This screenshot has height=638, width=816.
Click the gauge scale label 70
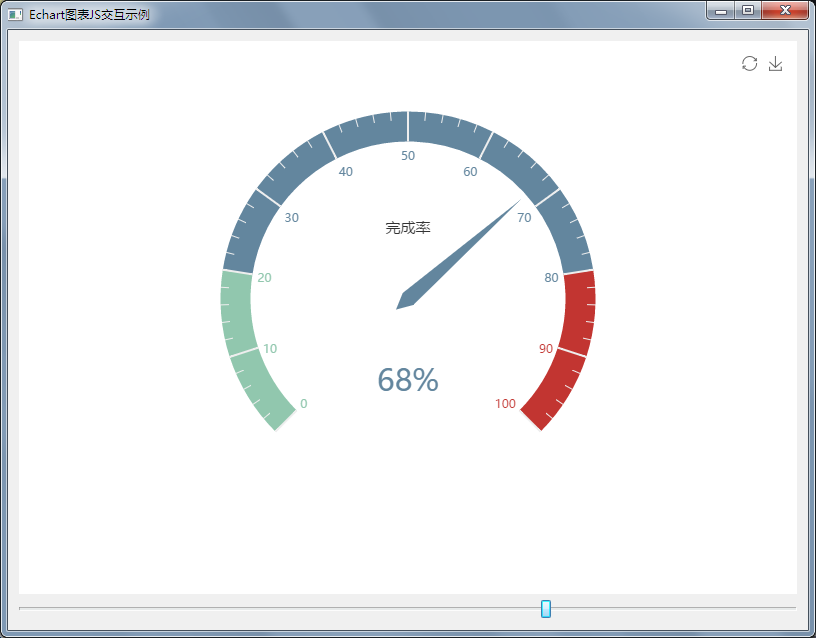coord(524,218)
